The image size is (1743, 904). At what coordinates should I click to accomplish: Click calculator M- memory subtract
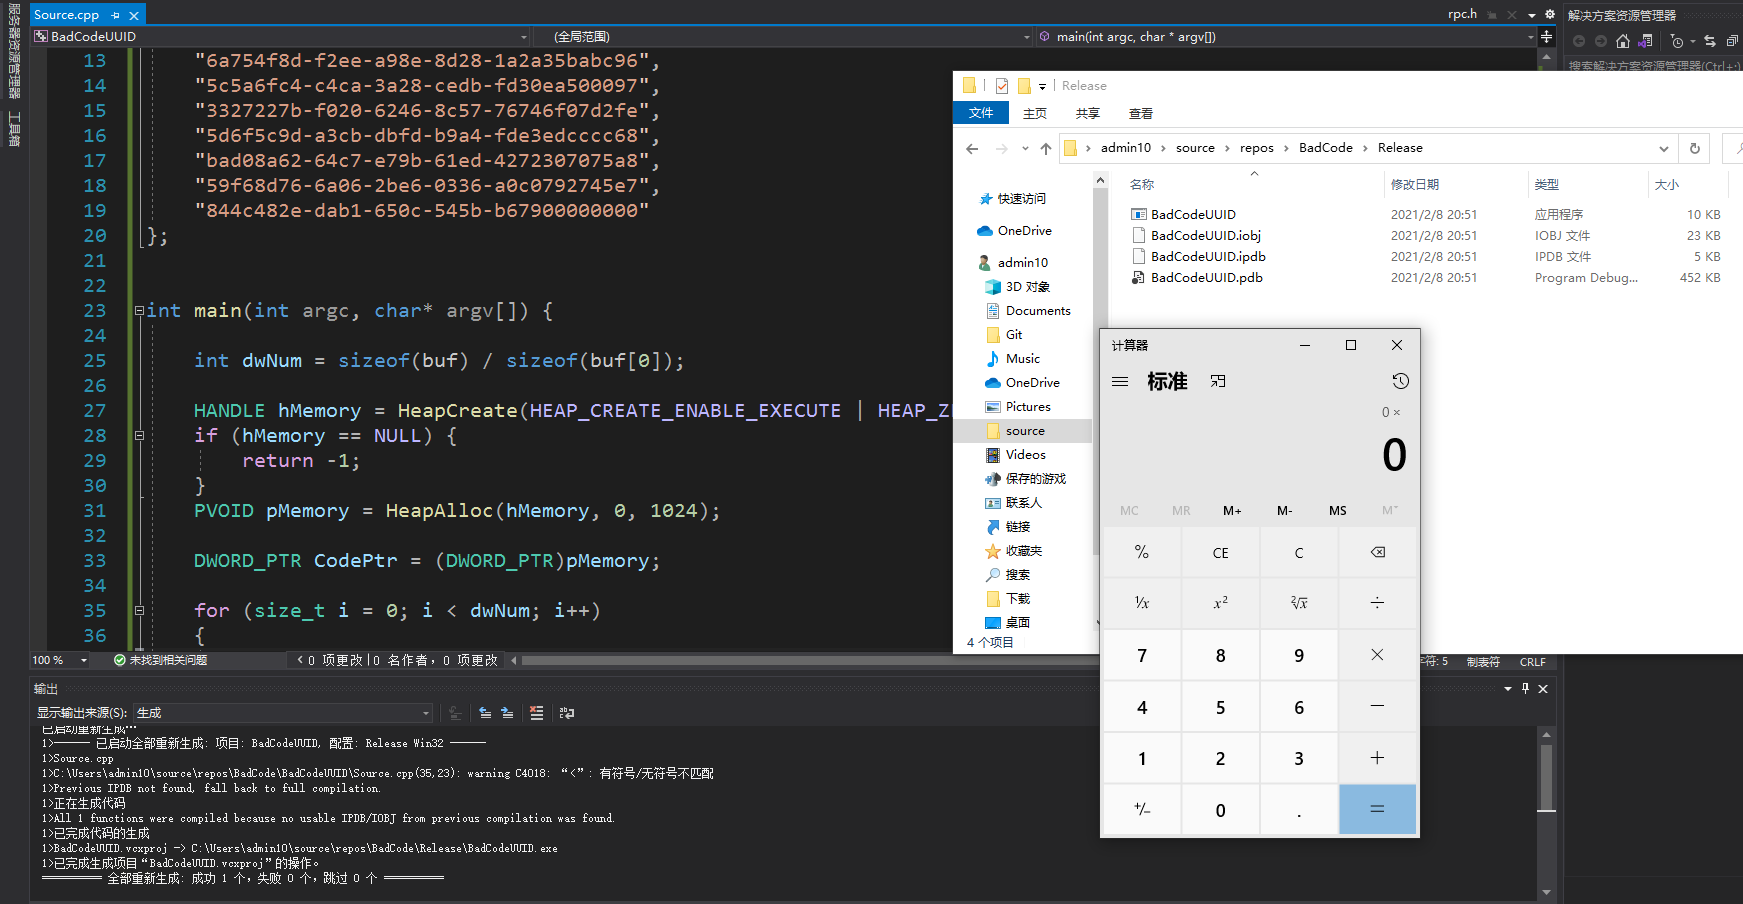pyautogui.click(x=1285, y=510)
